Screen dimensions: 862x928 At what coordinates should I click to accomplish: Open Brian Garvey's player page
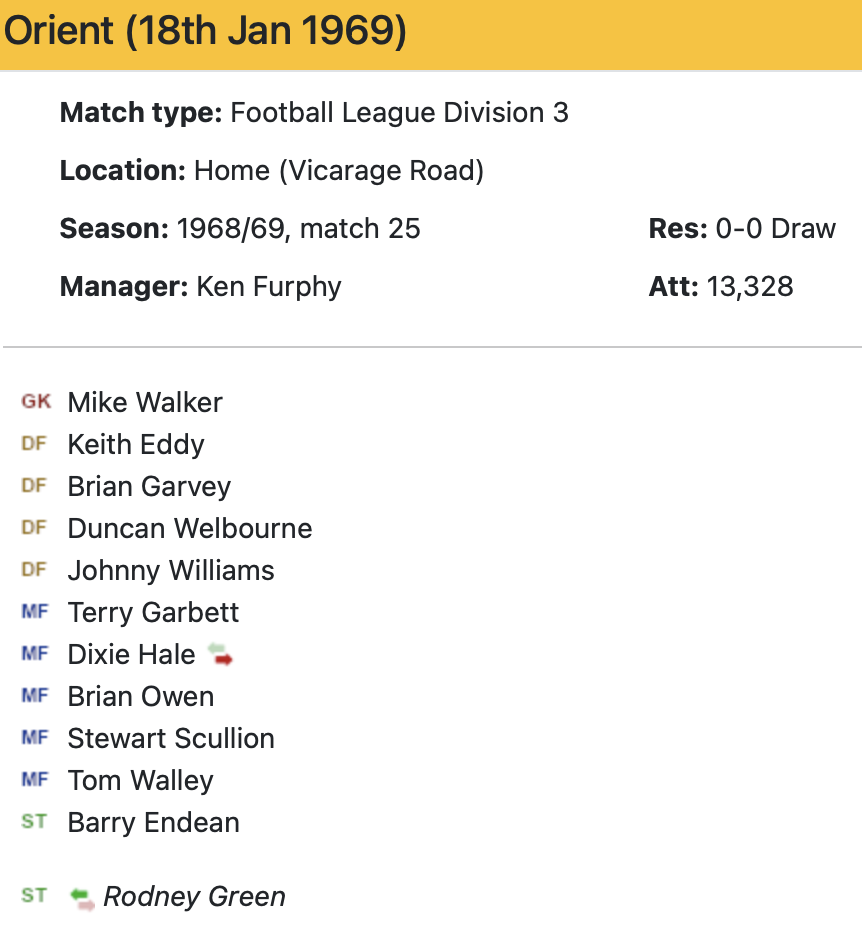point(149,486)
